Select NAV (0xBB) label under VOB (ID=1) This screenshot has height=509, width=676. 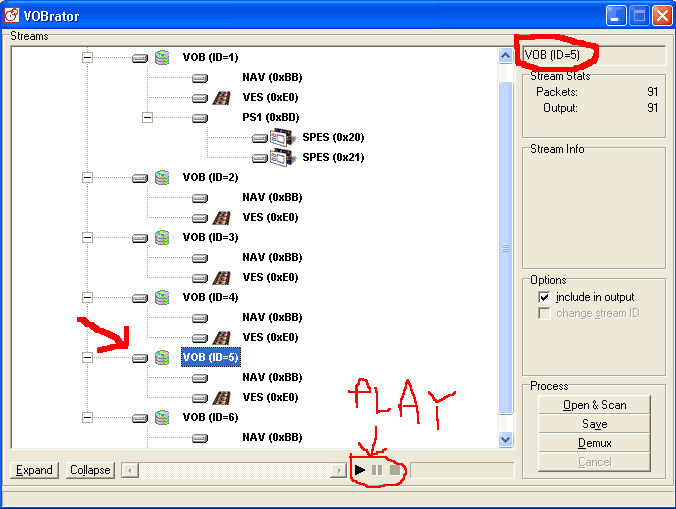[272, 77]
